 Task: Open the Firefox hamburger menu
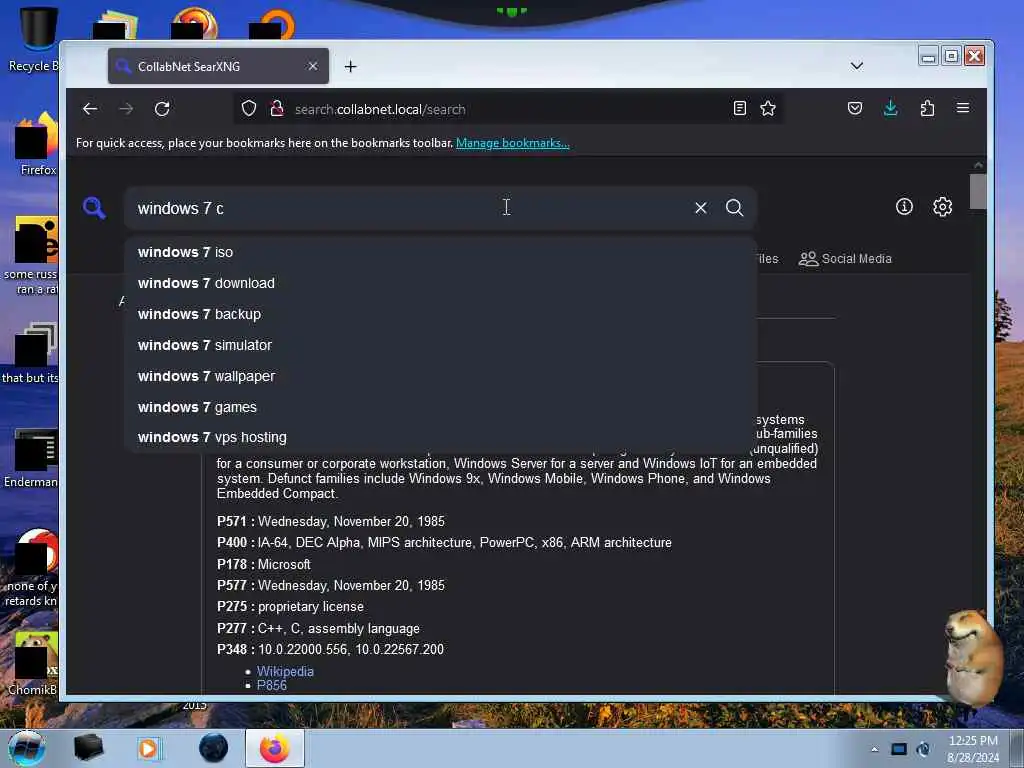pyautogui.click(x=963, y=108)
